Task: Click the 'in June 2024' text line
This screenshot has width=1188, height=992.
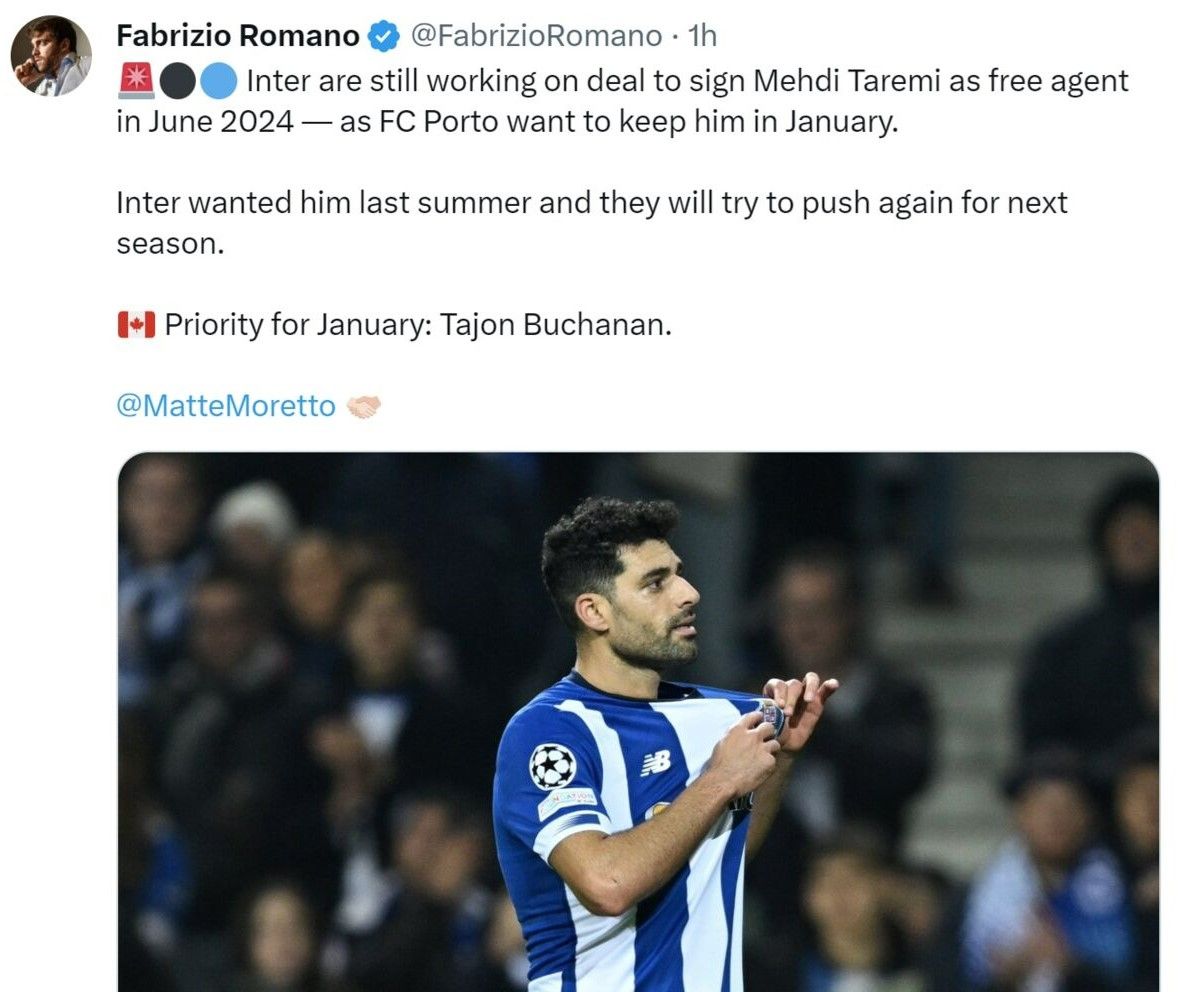Action: coord(507,122)
